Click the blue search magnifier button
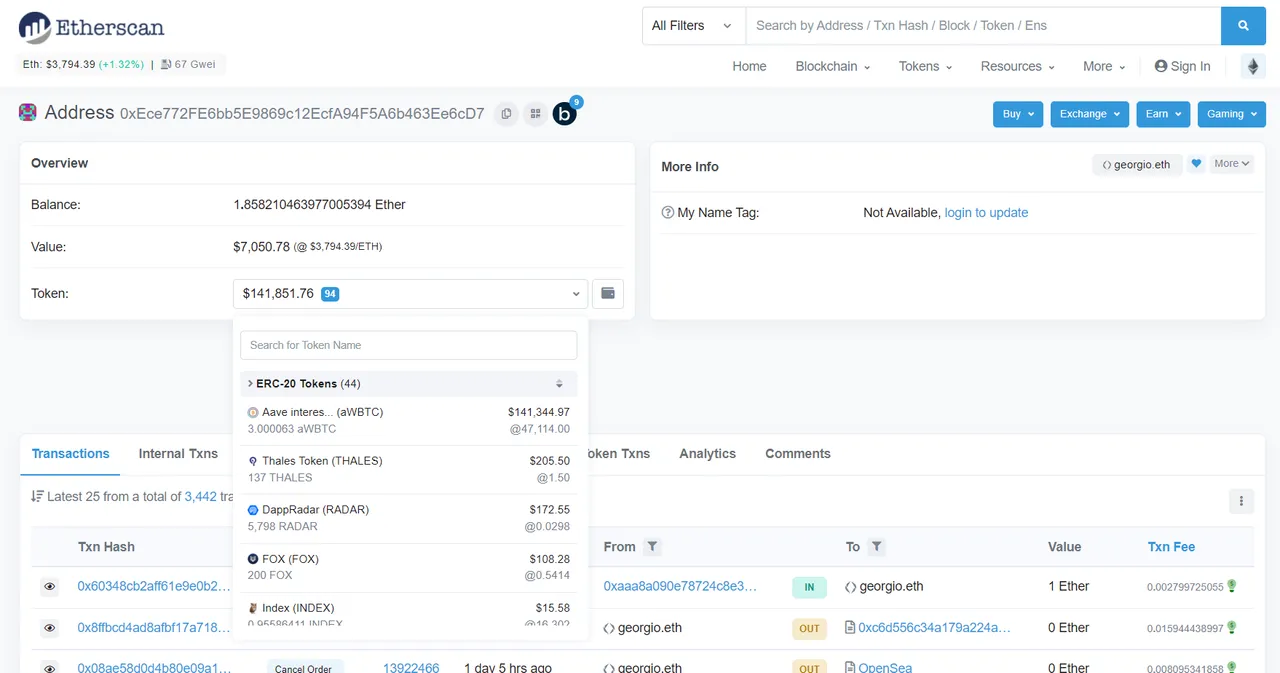This screenshot has width=1280, height=673. click(x=1243, y=26)
